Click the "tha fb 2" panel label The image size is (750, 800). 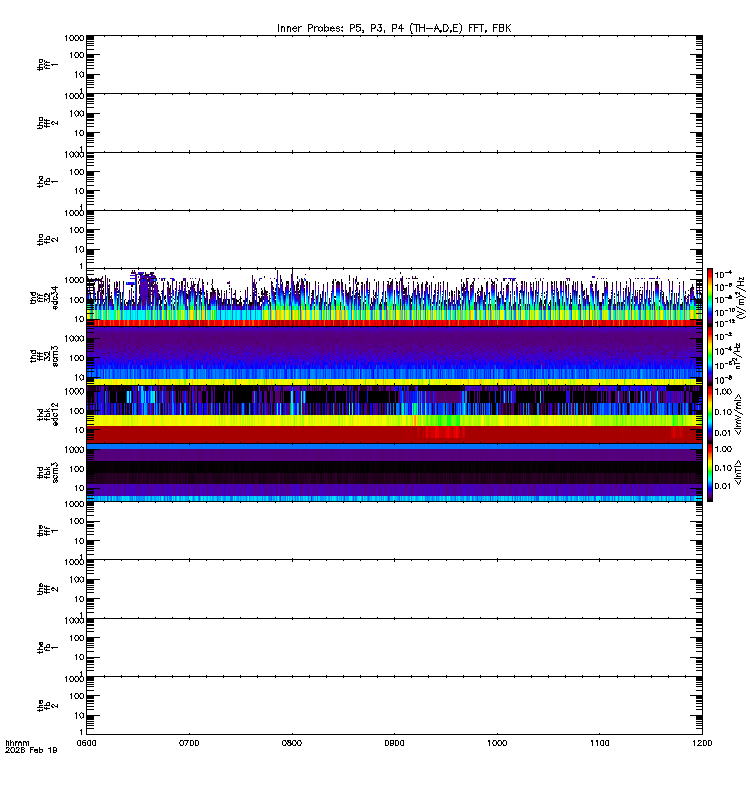(x=47, y=239)
